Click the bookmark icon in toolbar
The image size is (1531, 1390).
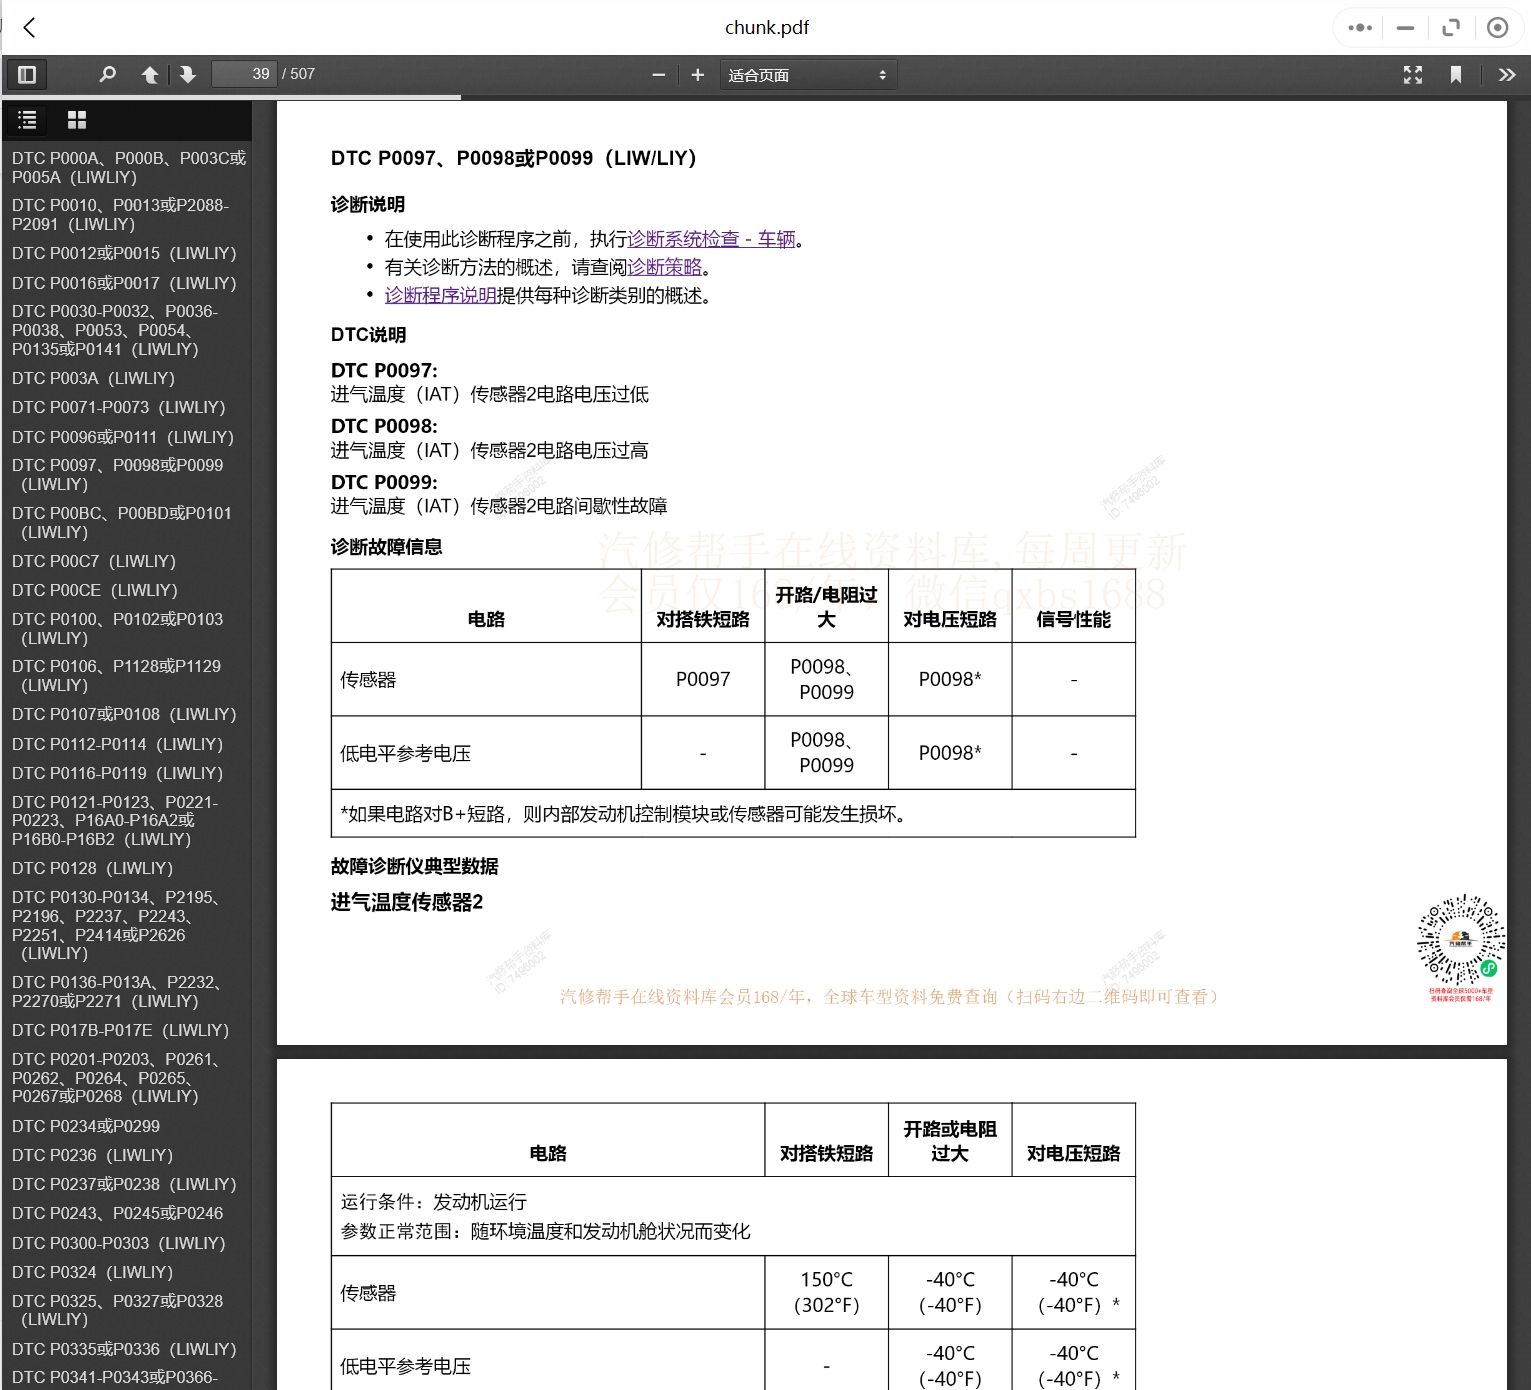click(x=1456, y=75)
